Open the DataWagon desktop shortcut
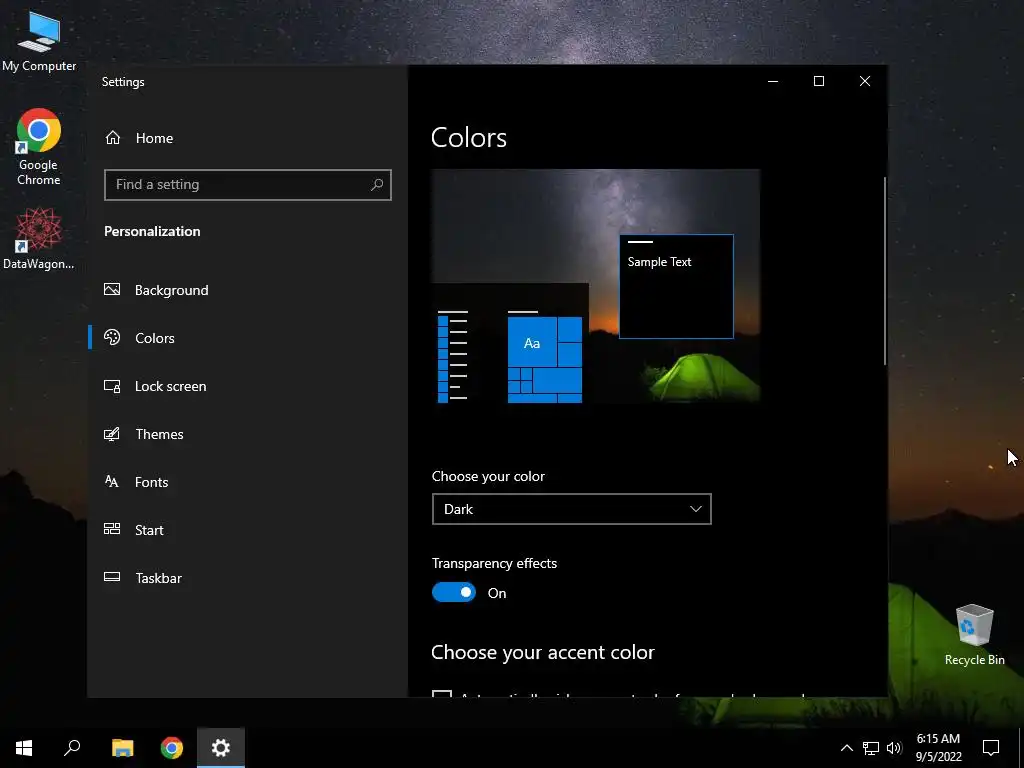The width and height of the screenshot is (1024, 768). 39,238
